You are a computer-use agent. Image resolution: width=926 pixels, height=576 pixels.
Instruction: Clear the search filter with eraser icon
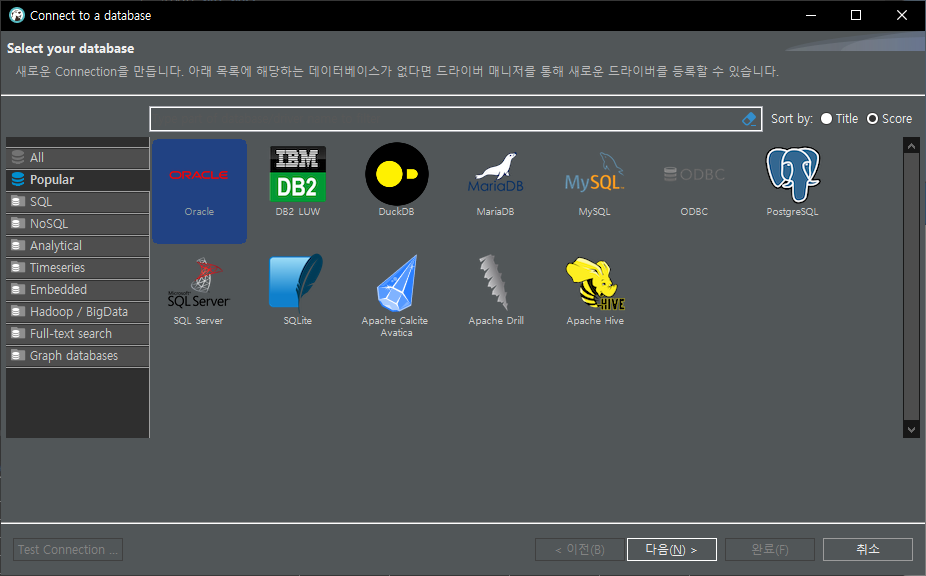click(x=749, y=119)
